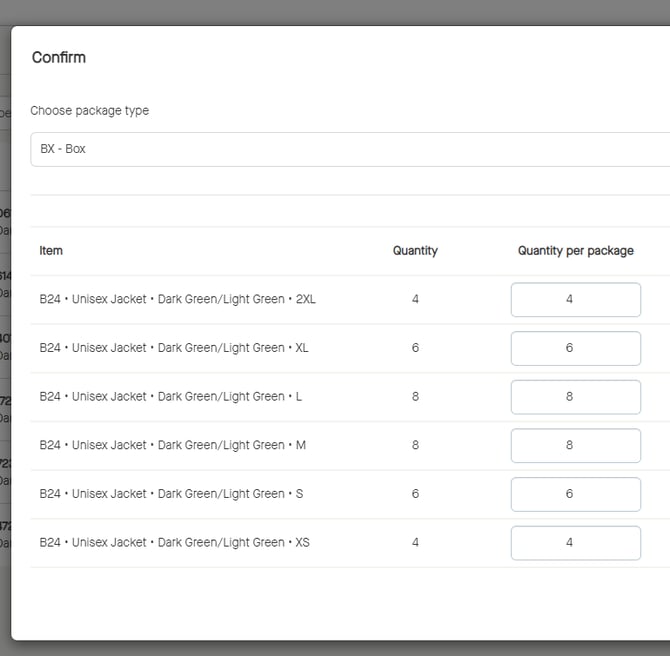The height and width of the screenshot is (656, 670).
Task: Click the Choose package type label
Action: click(x=89, y=111)
